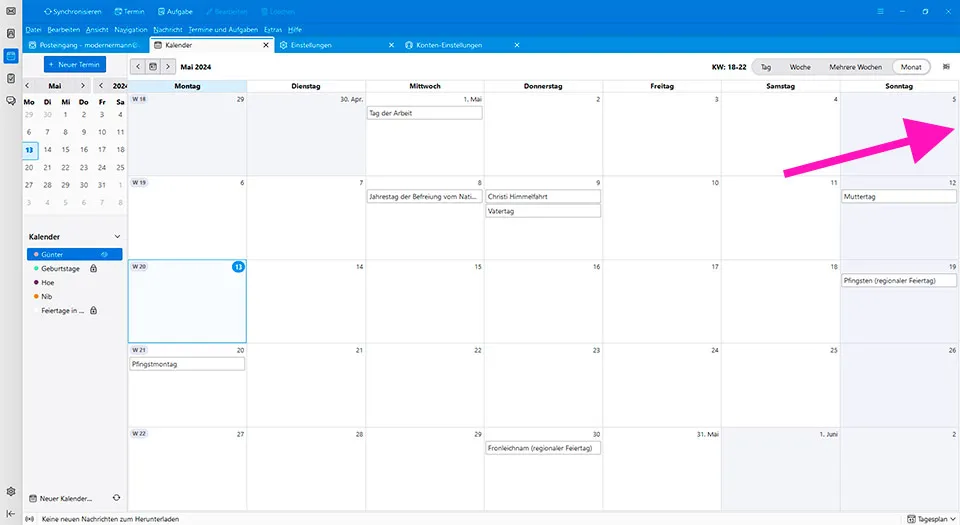
Task: Open Fronleichnam event on May 30
Action: point(543,448)
